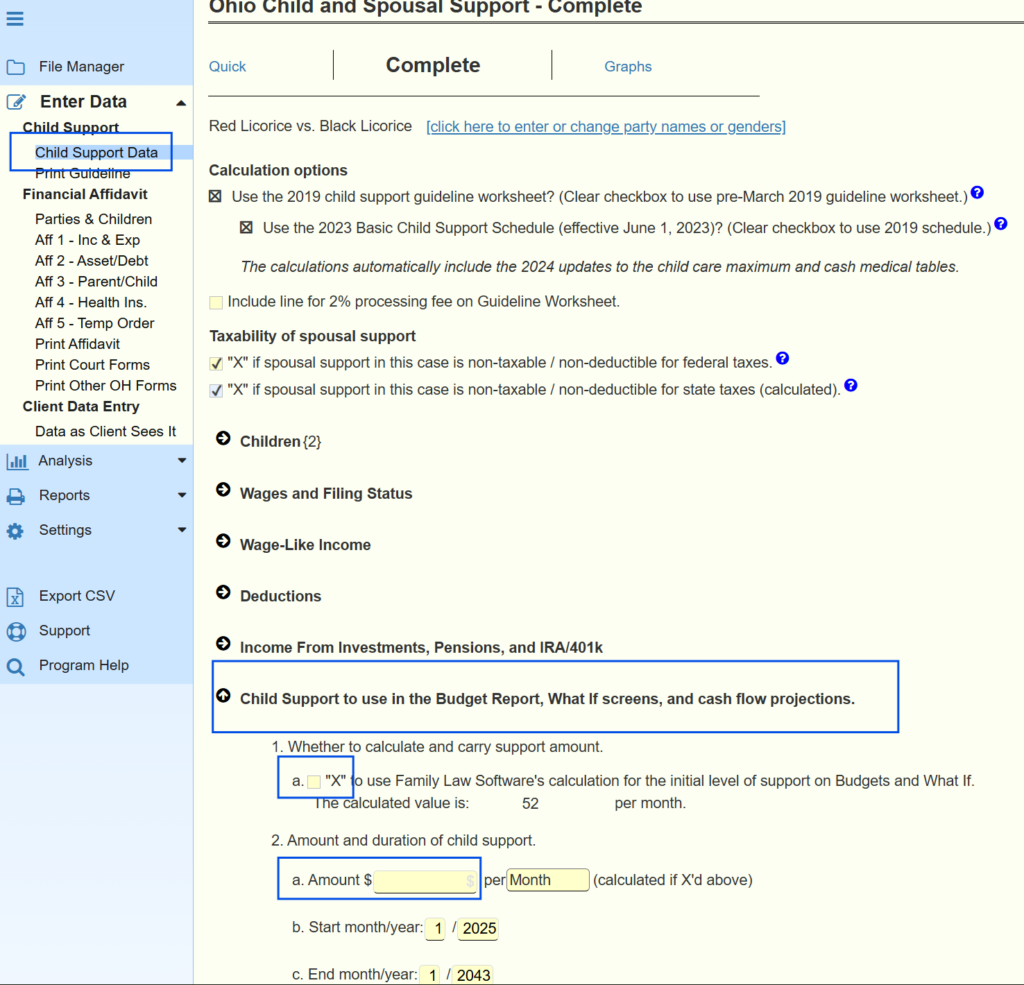The width and height of the screenshot is (1024, 985).
Task: Open Print Guideline in sidebar
Action: tap(82, 173)
